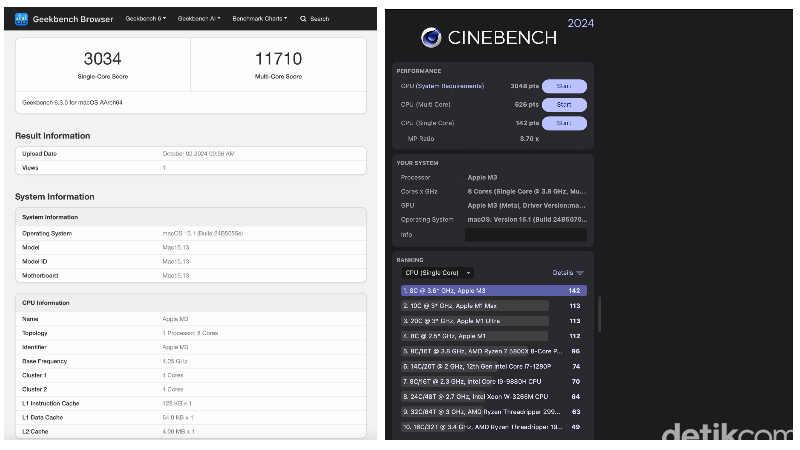Click the 3034 Single-Core Score value
The image size is (800, 450).
point(103,59)
